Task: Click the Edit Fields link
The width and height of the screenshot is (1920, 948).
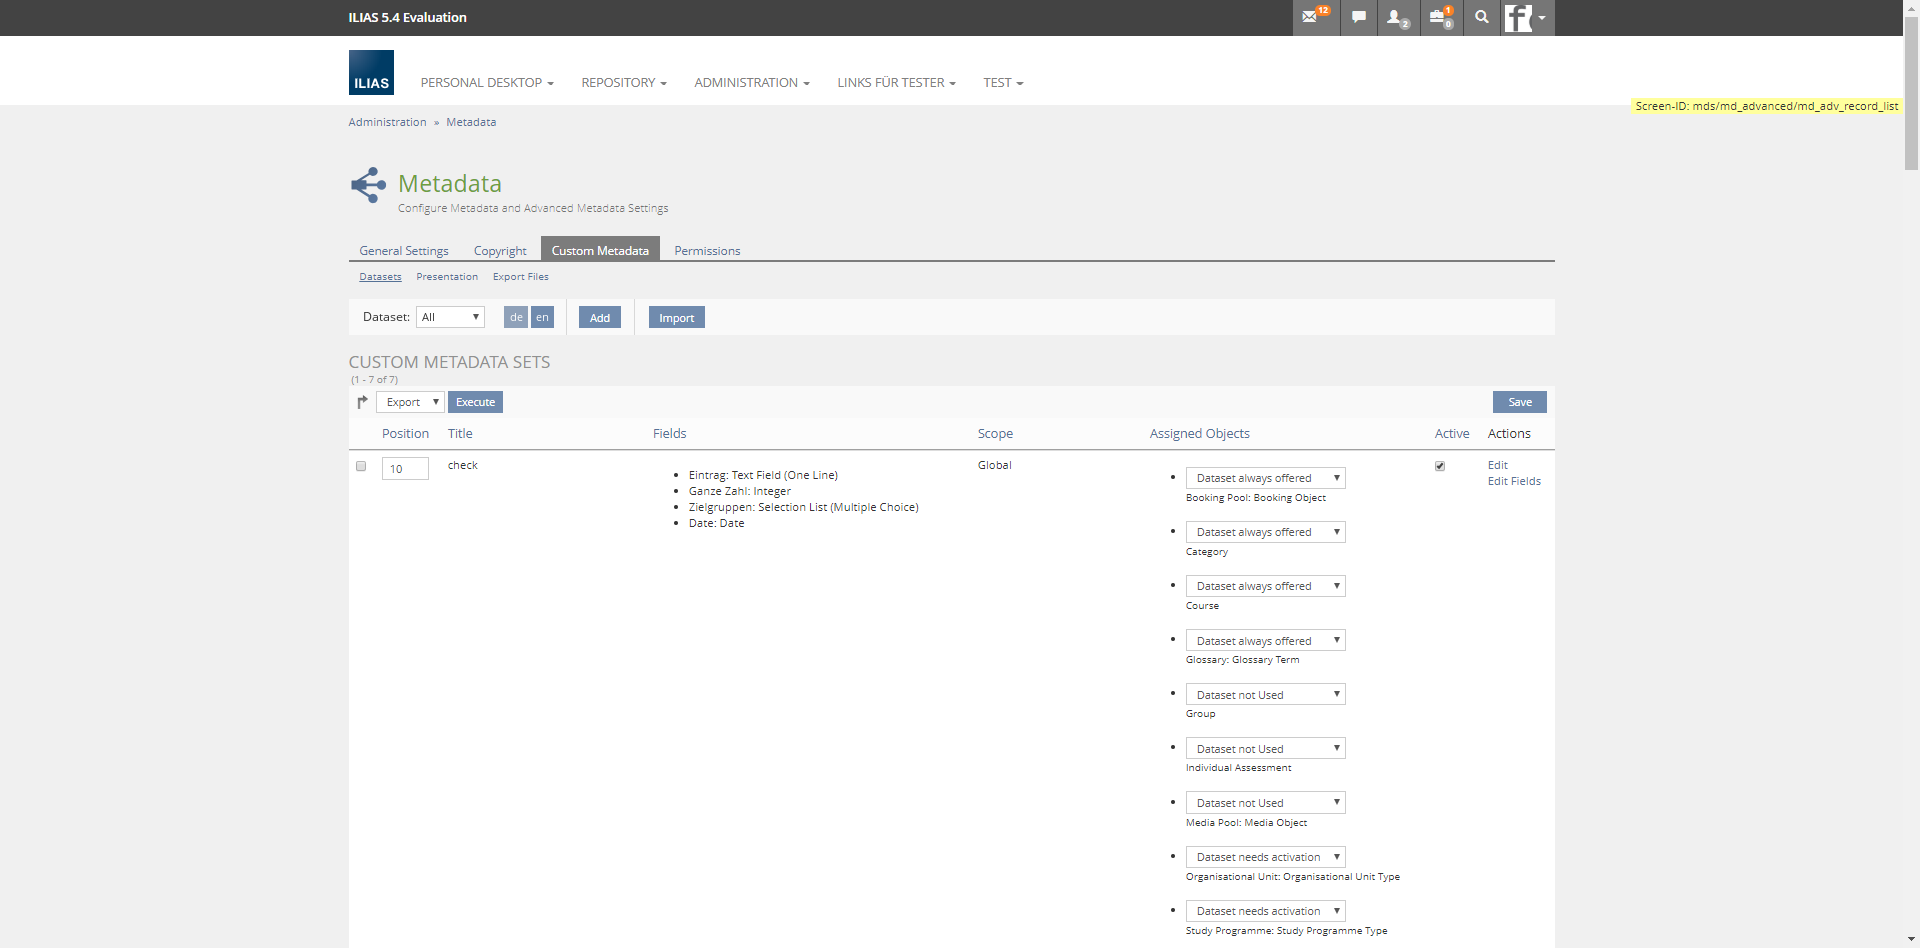Action: point(1514,481)
